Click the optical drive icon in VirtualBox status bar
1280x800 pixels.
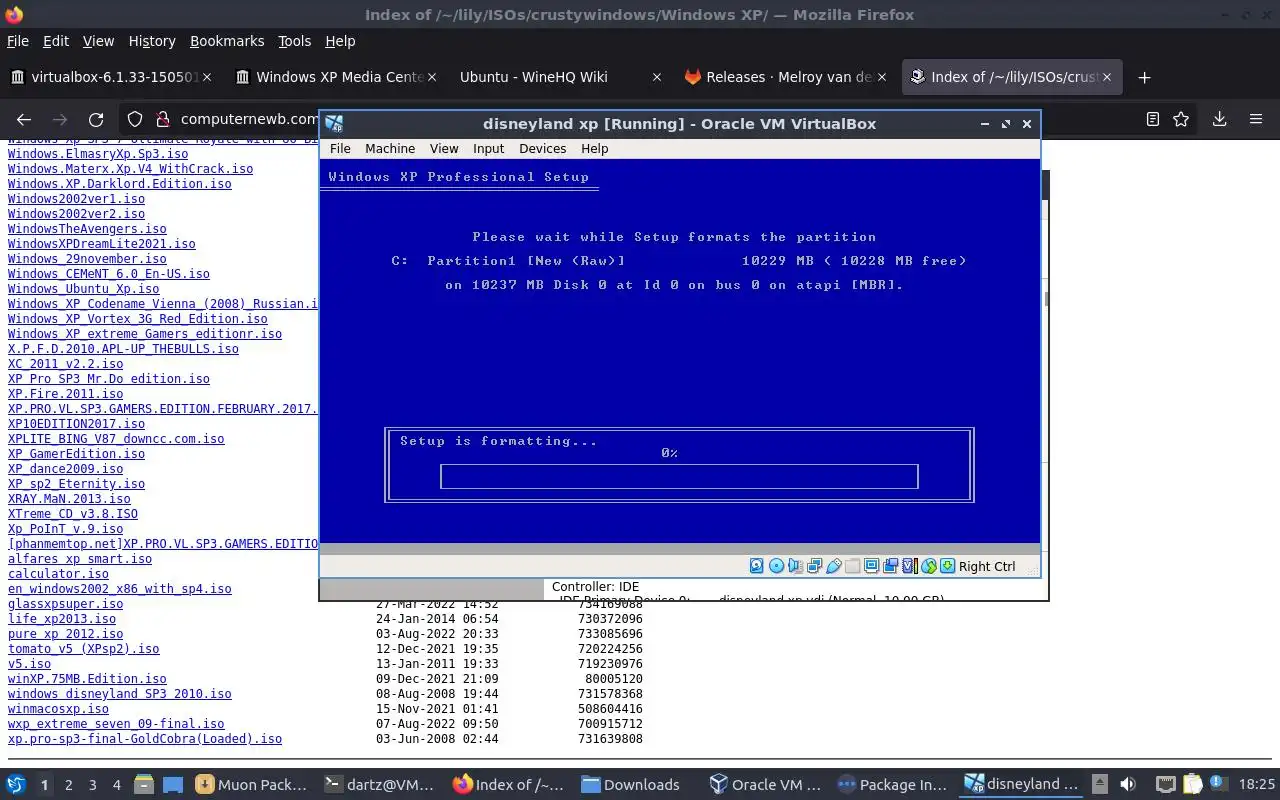777,566
